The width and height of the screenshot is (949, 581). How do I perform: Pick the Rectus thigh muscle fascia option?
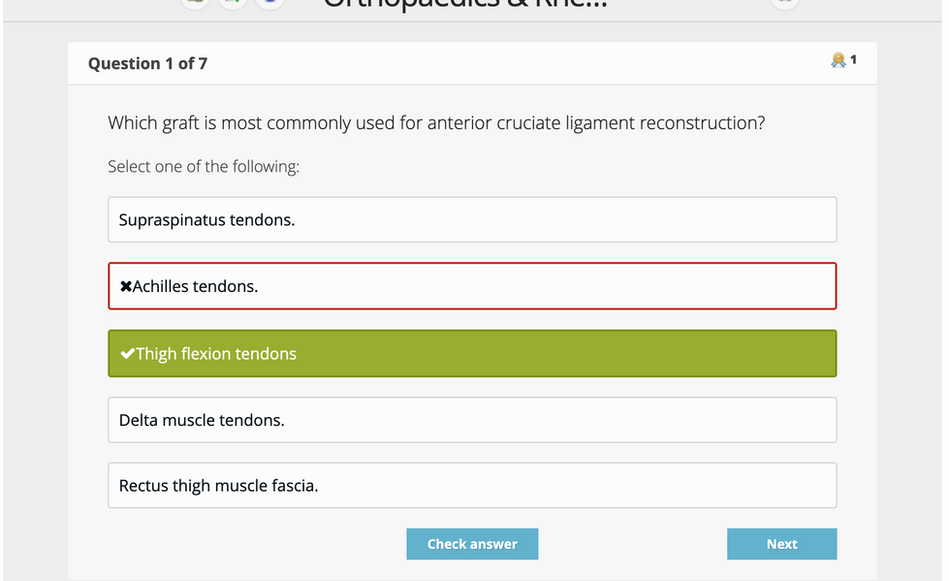(x=472, y=485)
